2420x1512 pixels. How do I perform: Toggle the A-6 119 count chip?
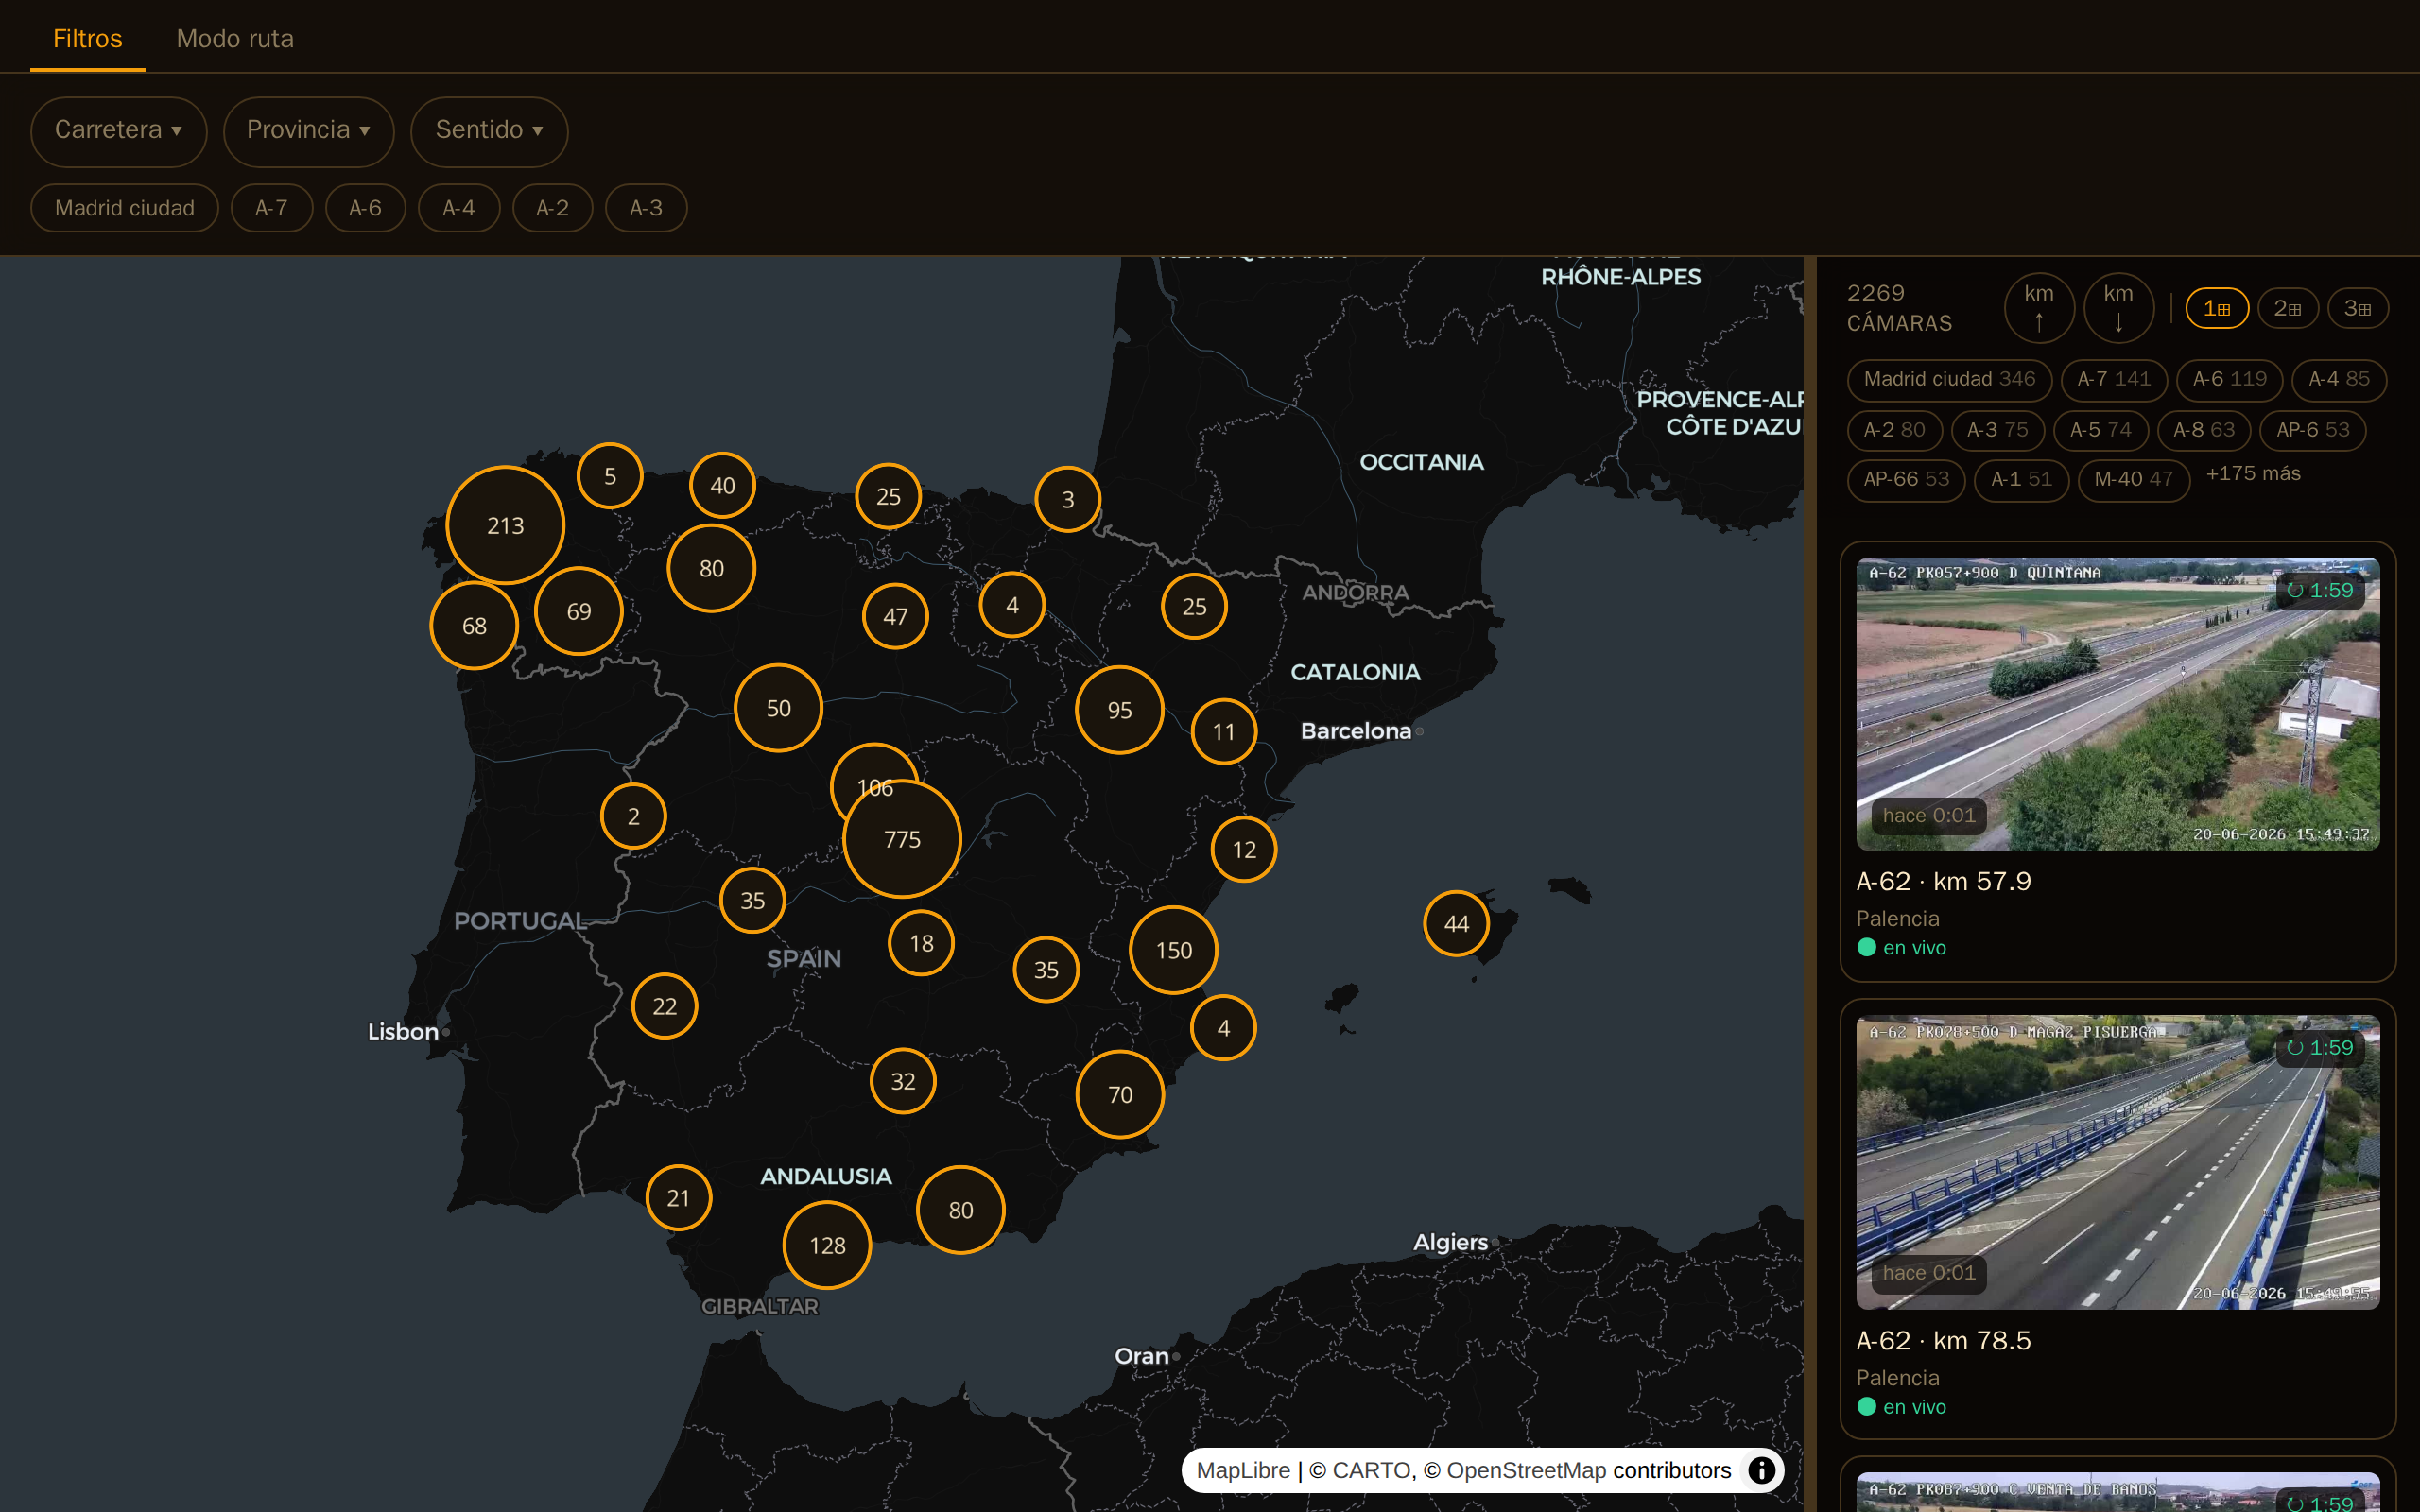[x=2229, y=380]
